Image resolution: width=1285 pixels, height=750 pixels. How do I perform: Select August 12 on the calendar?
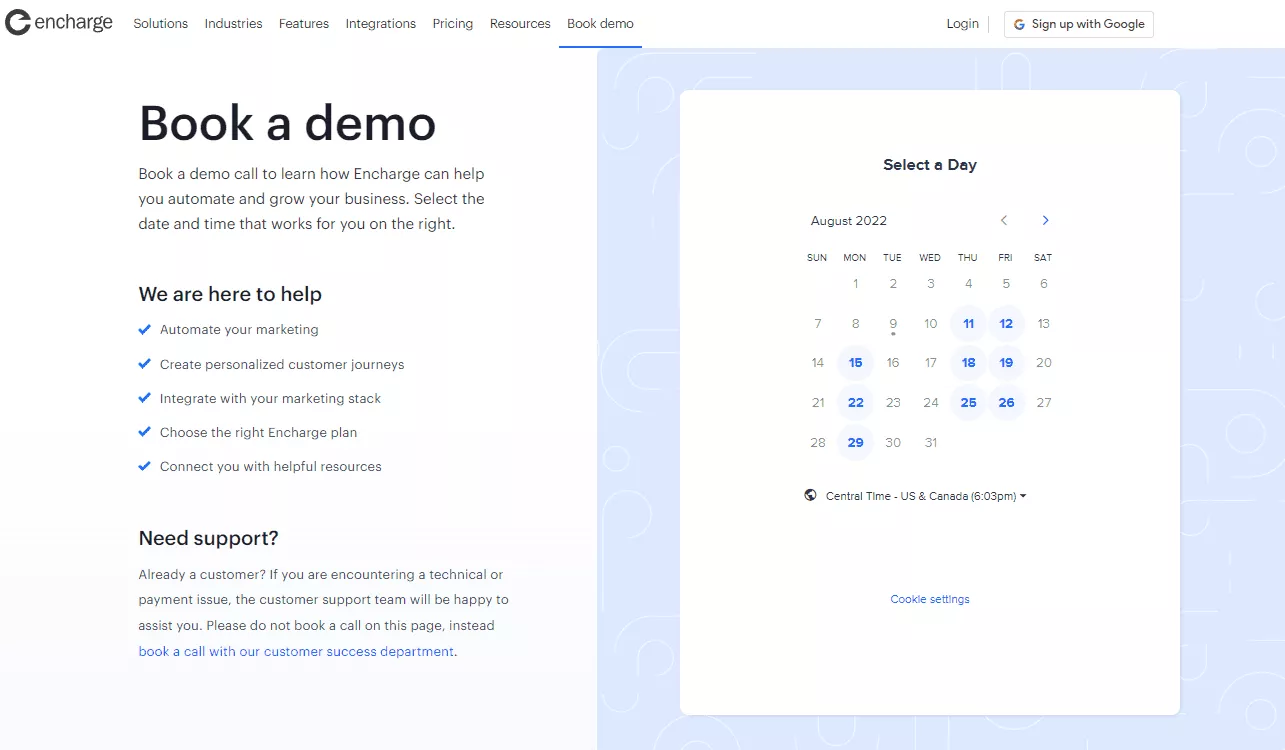pyautogui.click(x=1006, y=323)
